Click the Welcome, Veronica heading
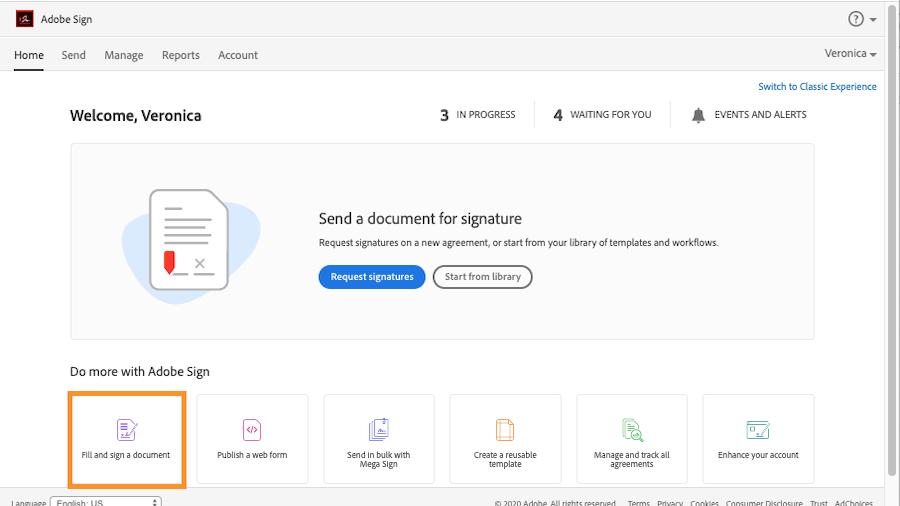This screenshot has width=900, height=506. click(135, 115)
